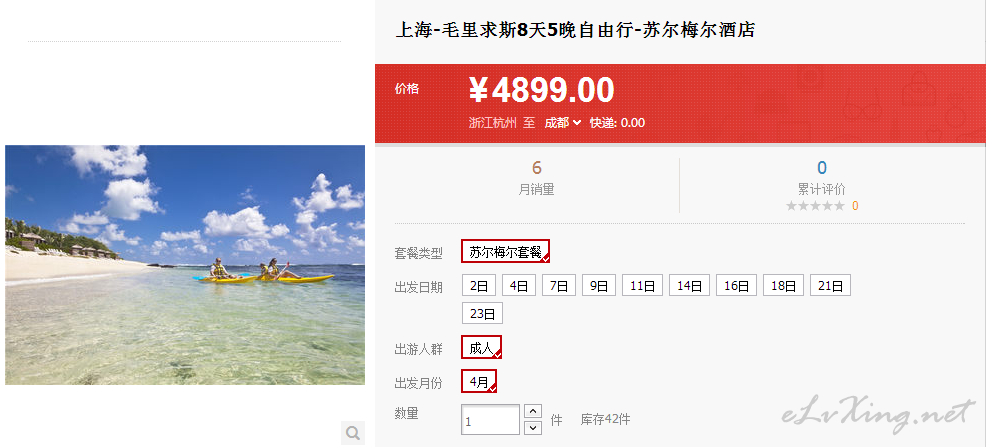
Task: Click the quantity input field
Action: (490, 419)
